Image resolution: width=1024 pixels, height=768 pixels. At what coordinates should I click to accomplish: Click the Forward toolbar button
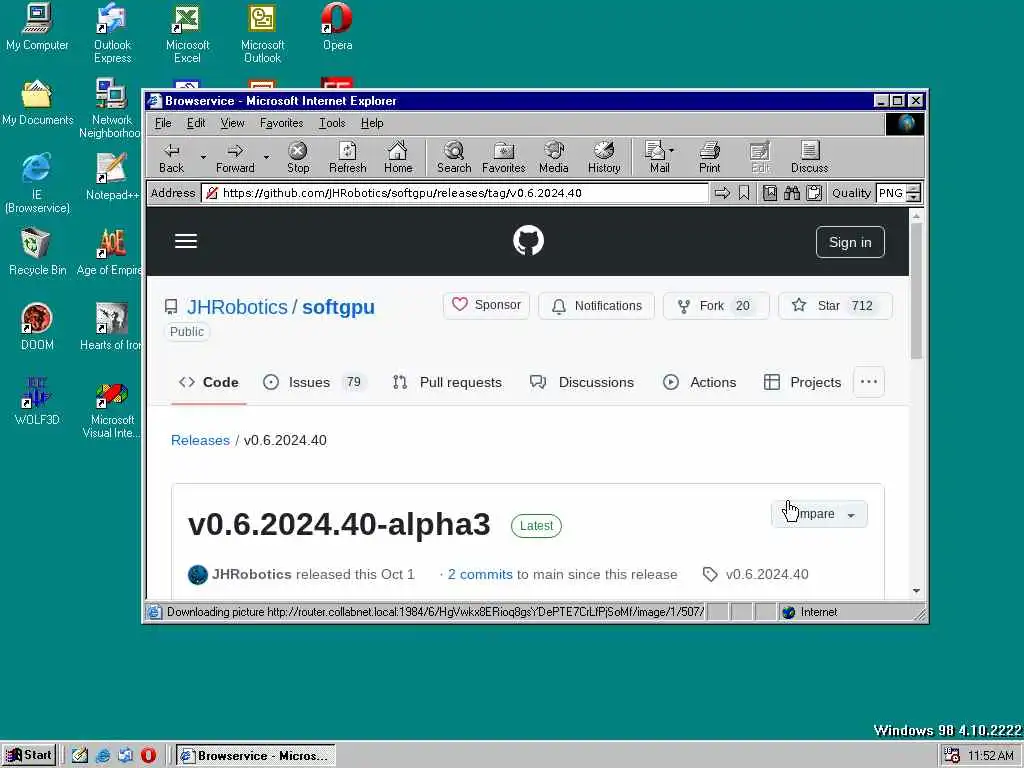235,157
